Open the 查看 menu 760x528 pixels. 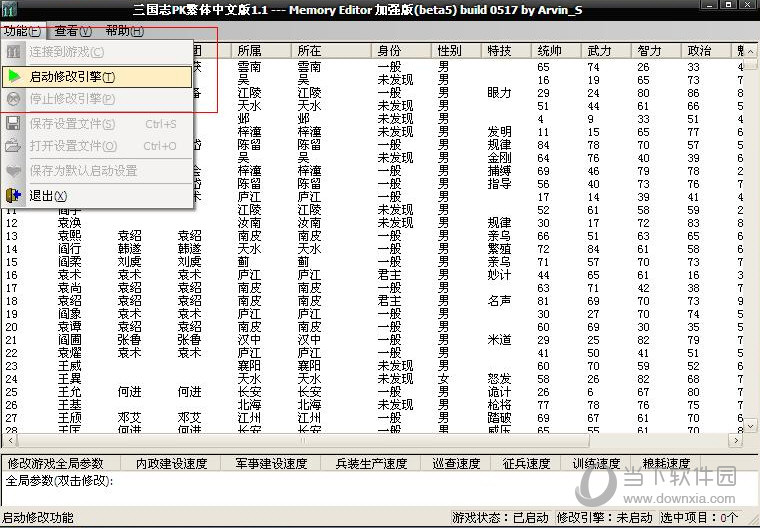[x=73, y=31]
